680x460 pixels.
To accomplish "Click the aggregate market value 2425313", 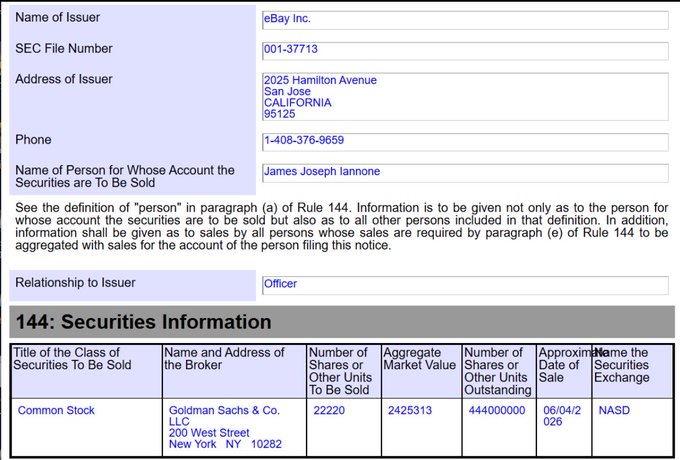I will click(x=410, y=410).
